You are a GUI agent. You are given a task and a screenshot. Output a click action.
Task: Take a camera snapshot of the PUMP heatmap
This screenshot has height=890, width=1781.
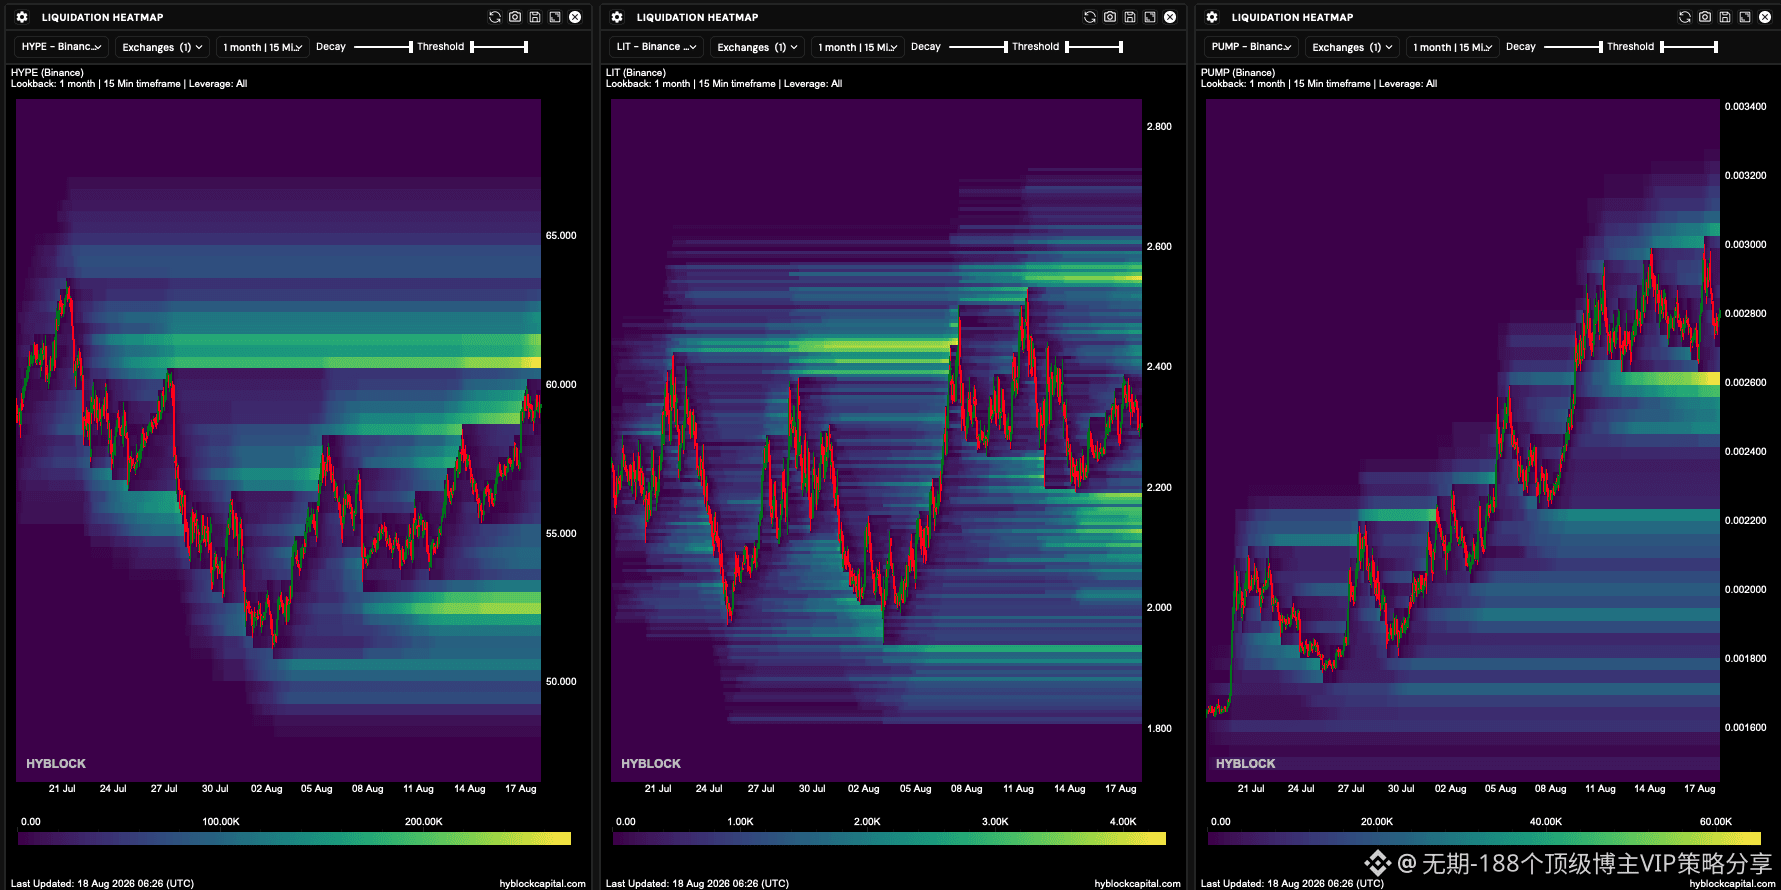(1705, 17)
